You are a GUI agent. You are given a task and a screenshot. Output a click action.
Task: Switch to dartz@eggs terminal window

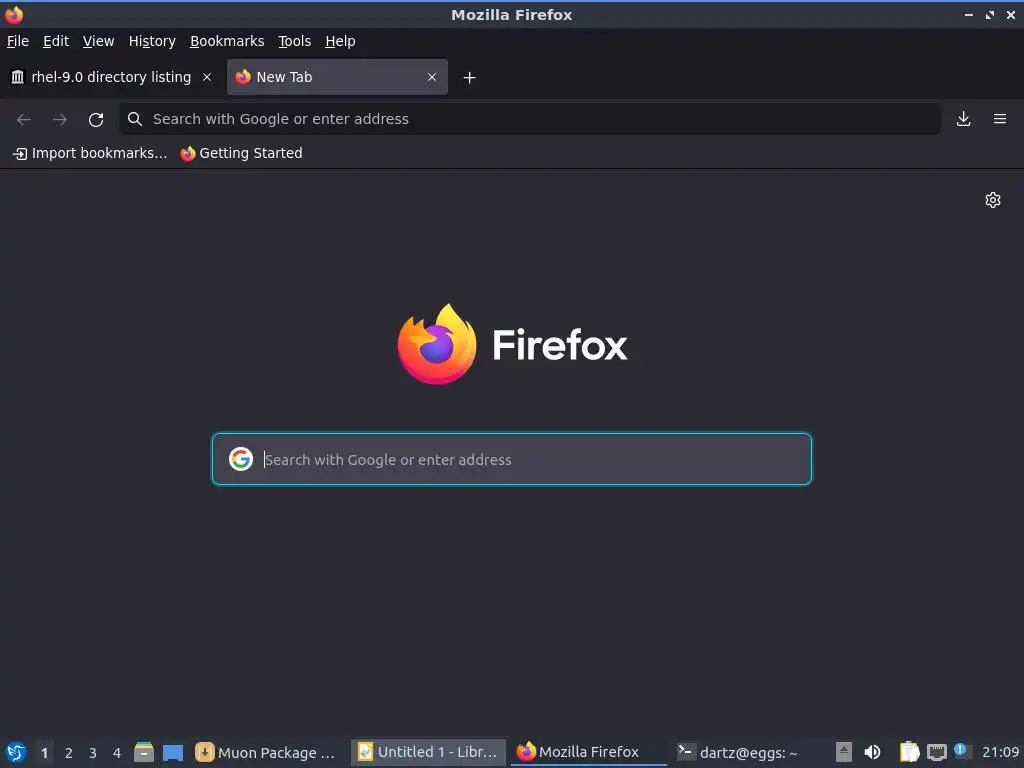pyautogui.click(x=748, y=752)
